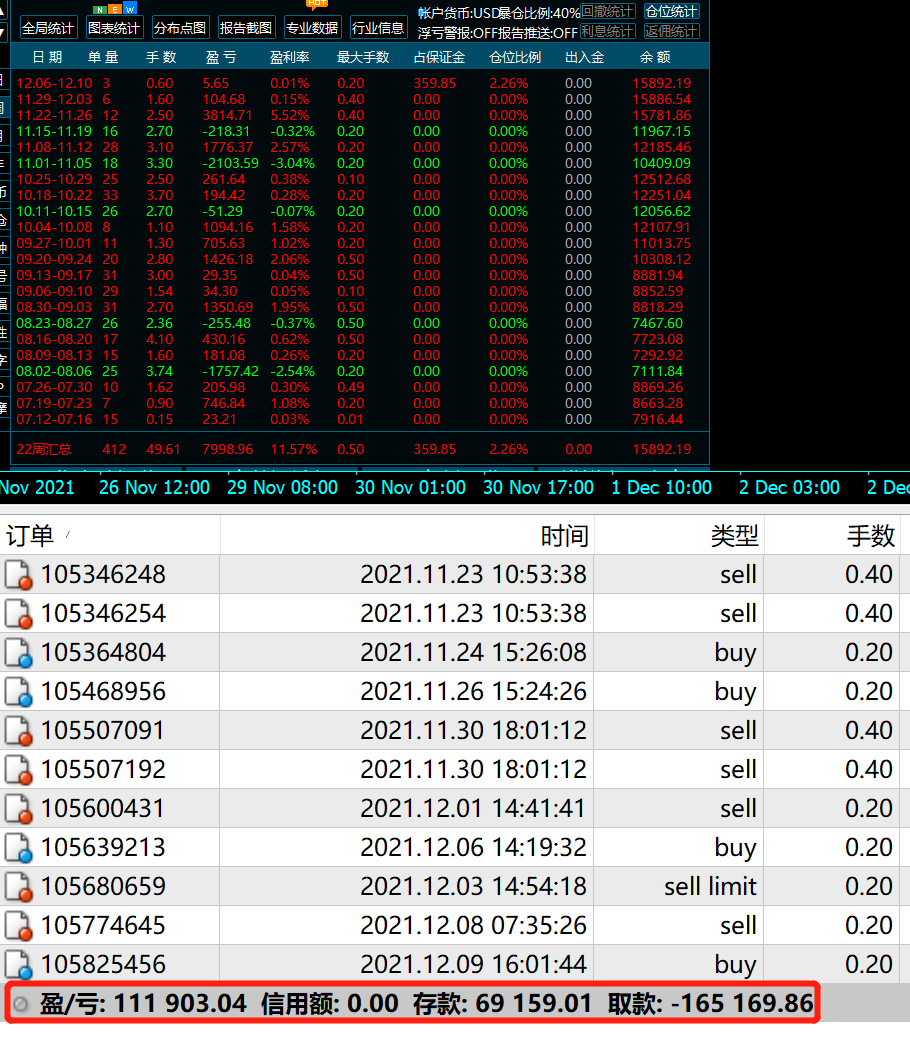This screenshot has width=910, height=1046.
Task: Click the buy order icon for 105364804
Action: tap(17, 652)
